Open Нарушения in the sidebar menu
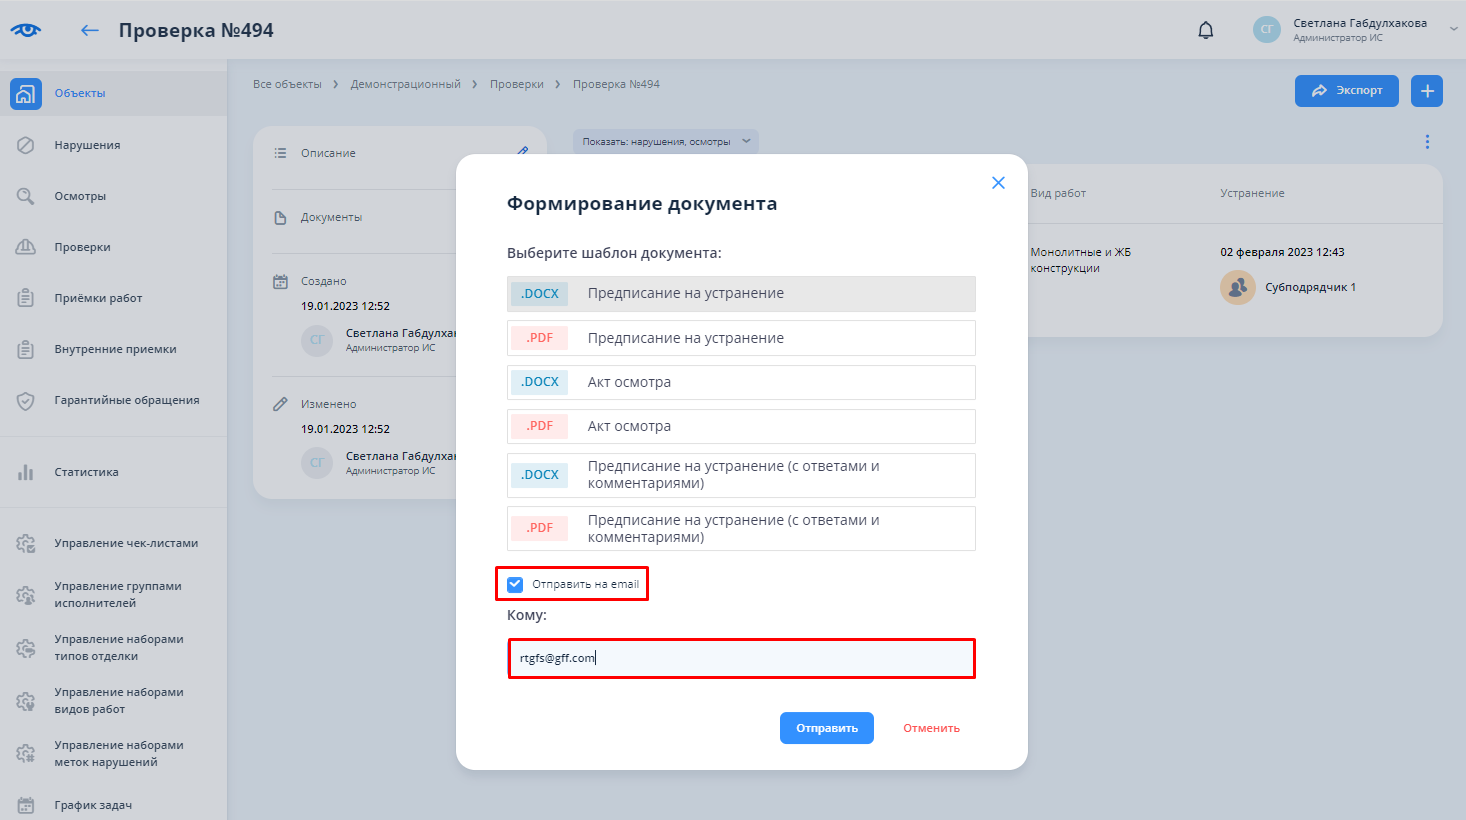The width and height of the screenshot is (1466, 820). pyautogui.click(x=87, y=145)
